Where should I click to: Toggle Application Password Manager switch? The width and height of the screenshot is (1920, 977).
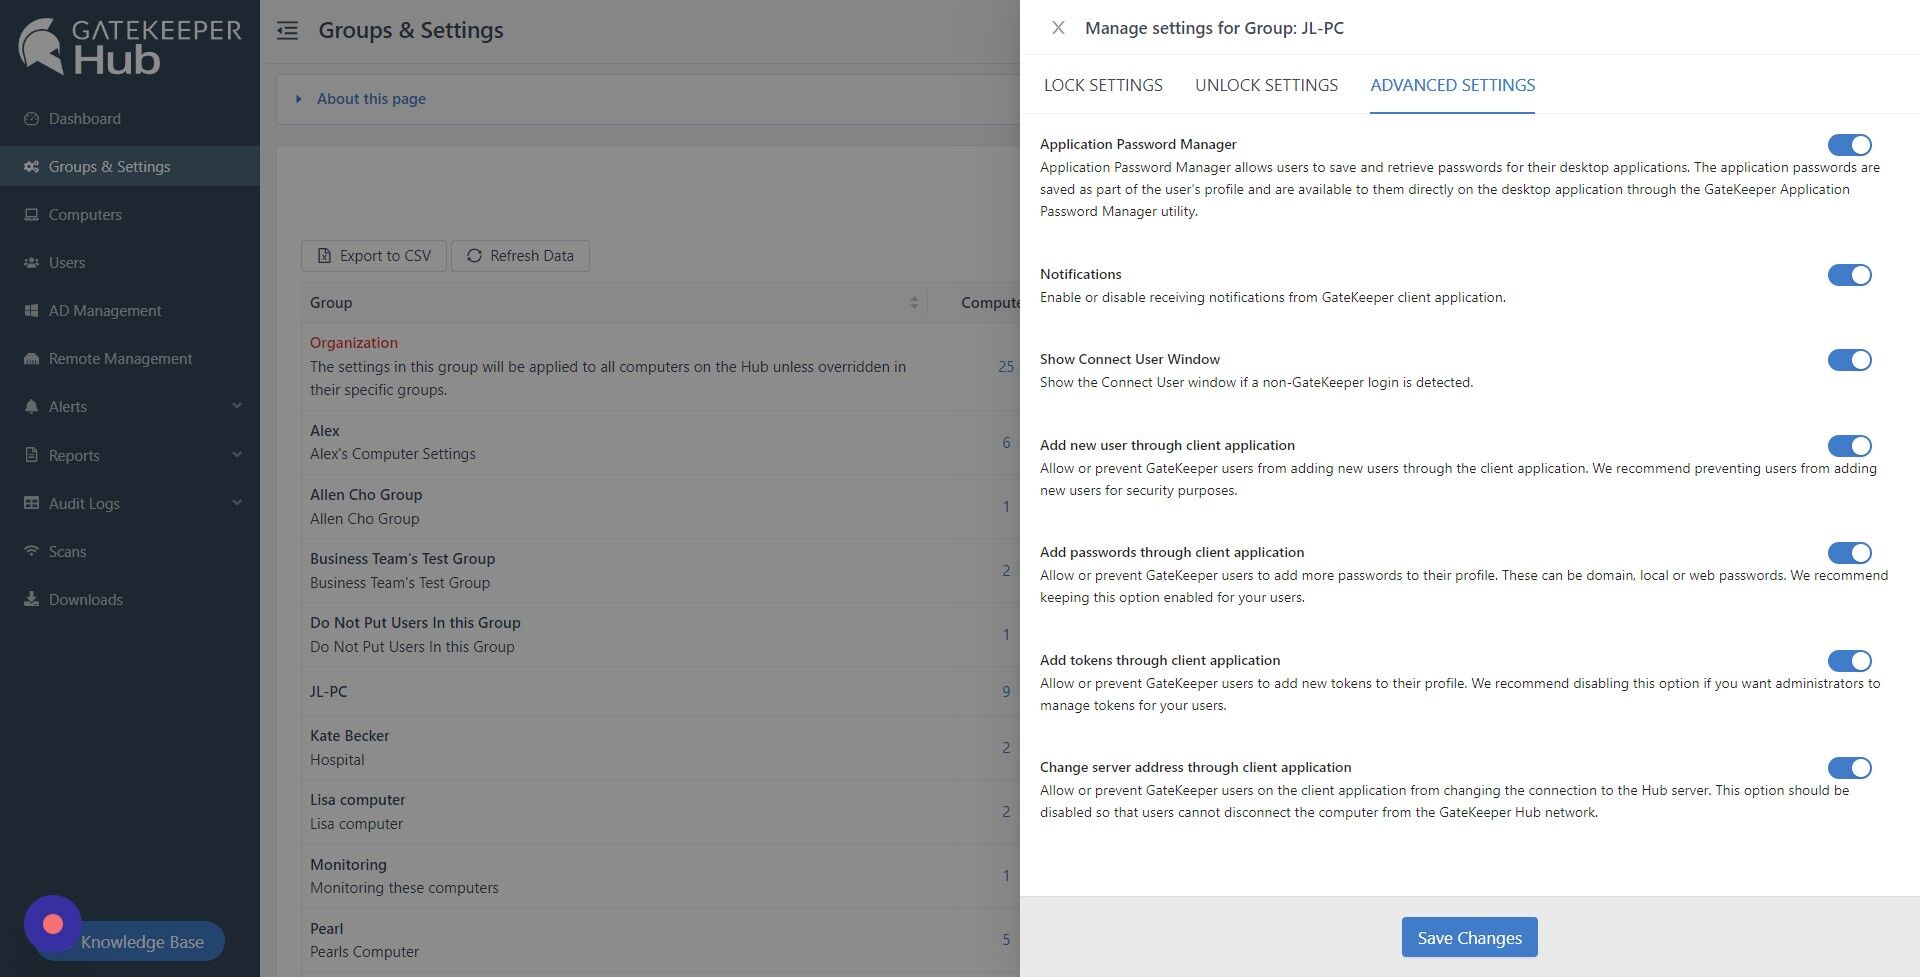1849,145
